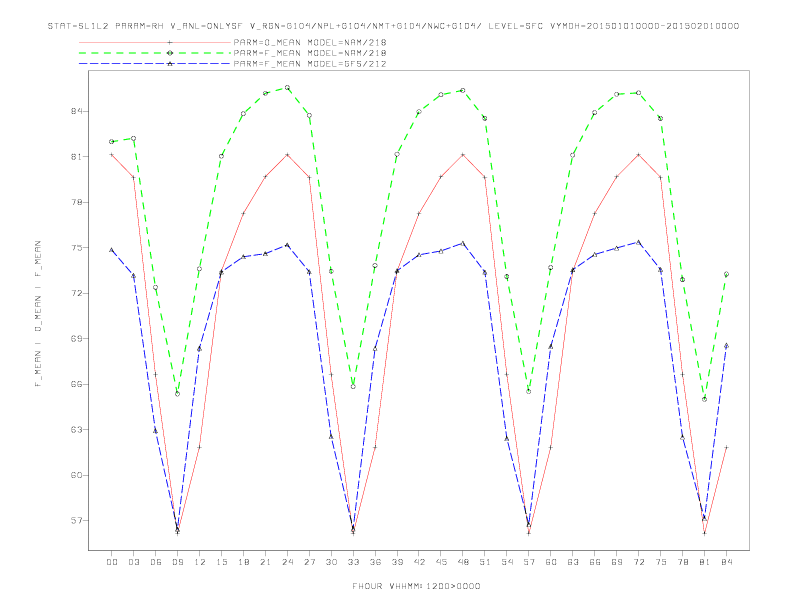The height and width of the screenshot is (612, 792).
Task: Click y-axis tick label 72
Action: 76,293
